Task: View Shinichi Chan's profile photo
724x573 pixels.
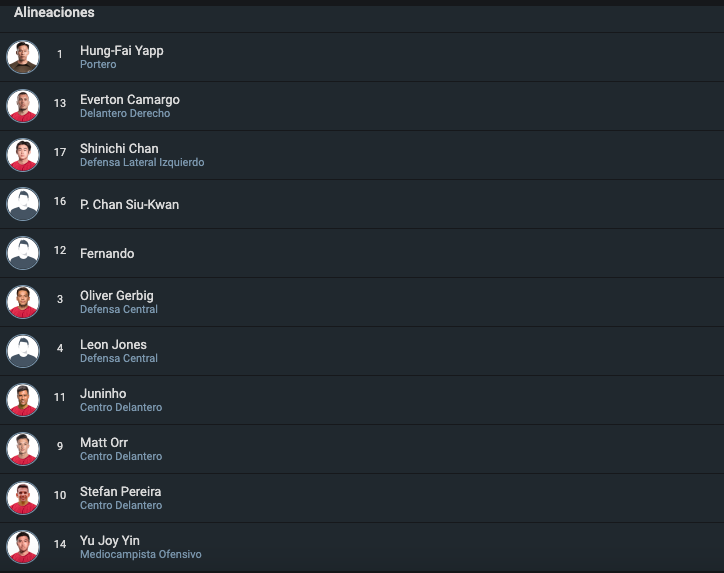Action: (23, 155)
